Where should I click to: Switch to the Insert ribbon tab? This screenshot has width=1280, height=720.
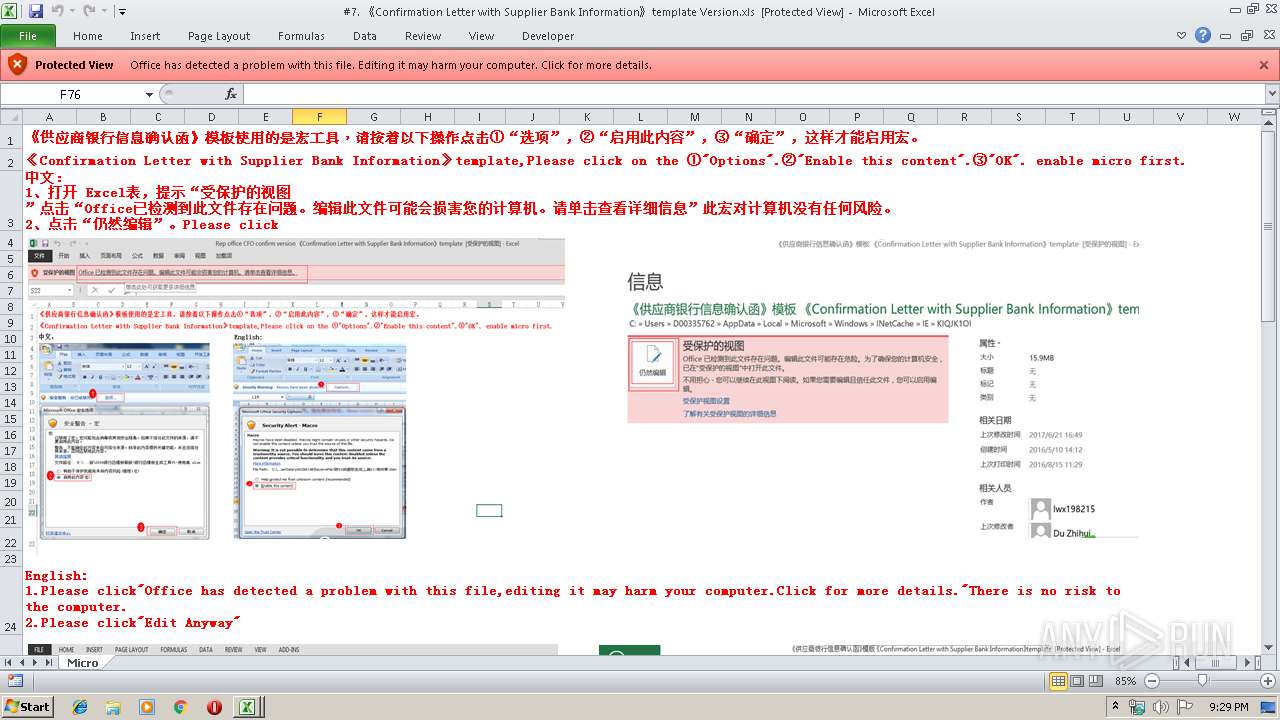[145, 36]
